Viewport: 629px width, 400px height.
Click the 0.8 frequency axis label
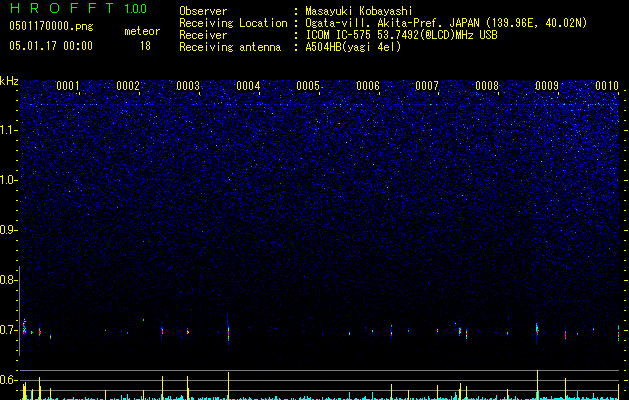click(8, 280)
